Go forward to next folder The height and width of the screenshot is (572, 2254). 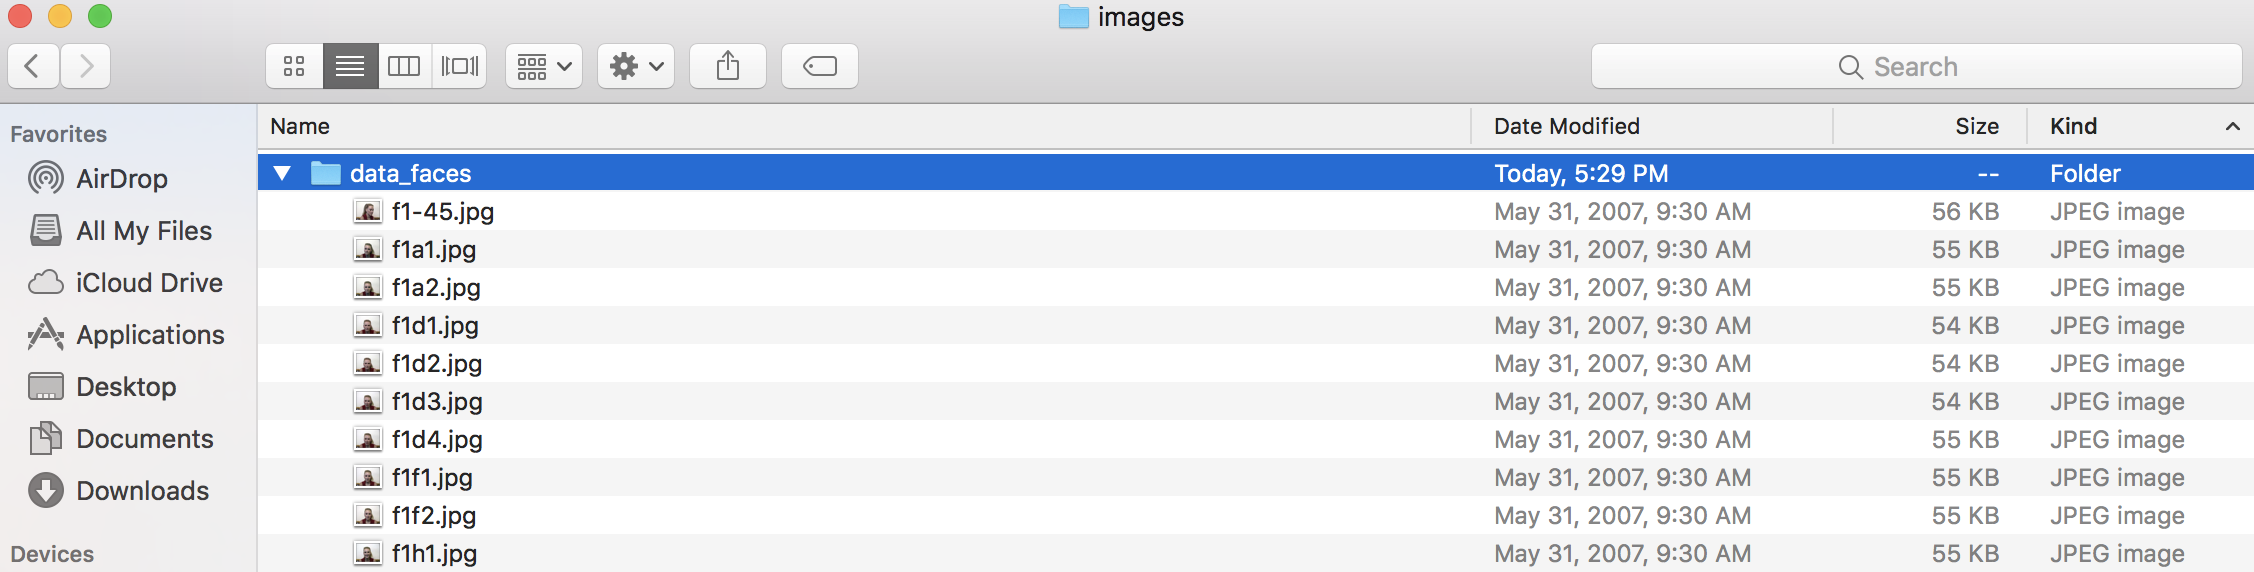click(86, 66)
